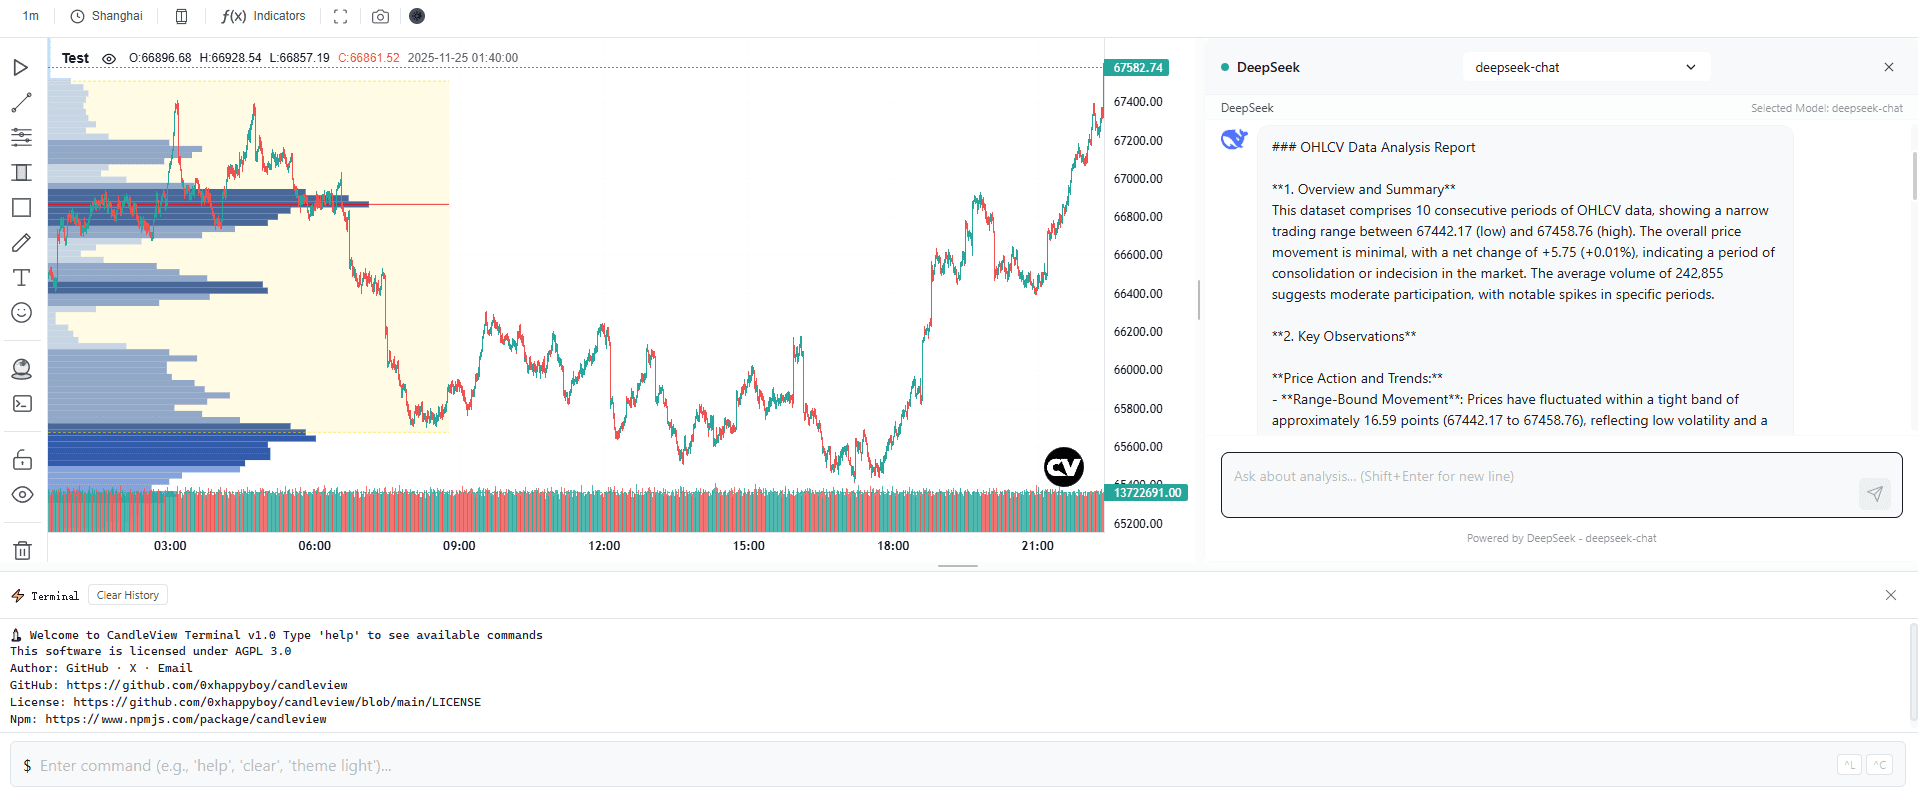The height and width of the screenshot is (794, 1918).
Task: Open the emoji sticker tool
Action: click(21, 313)
